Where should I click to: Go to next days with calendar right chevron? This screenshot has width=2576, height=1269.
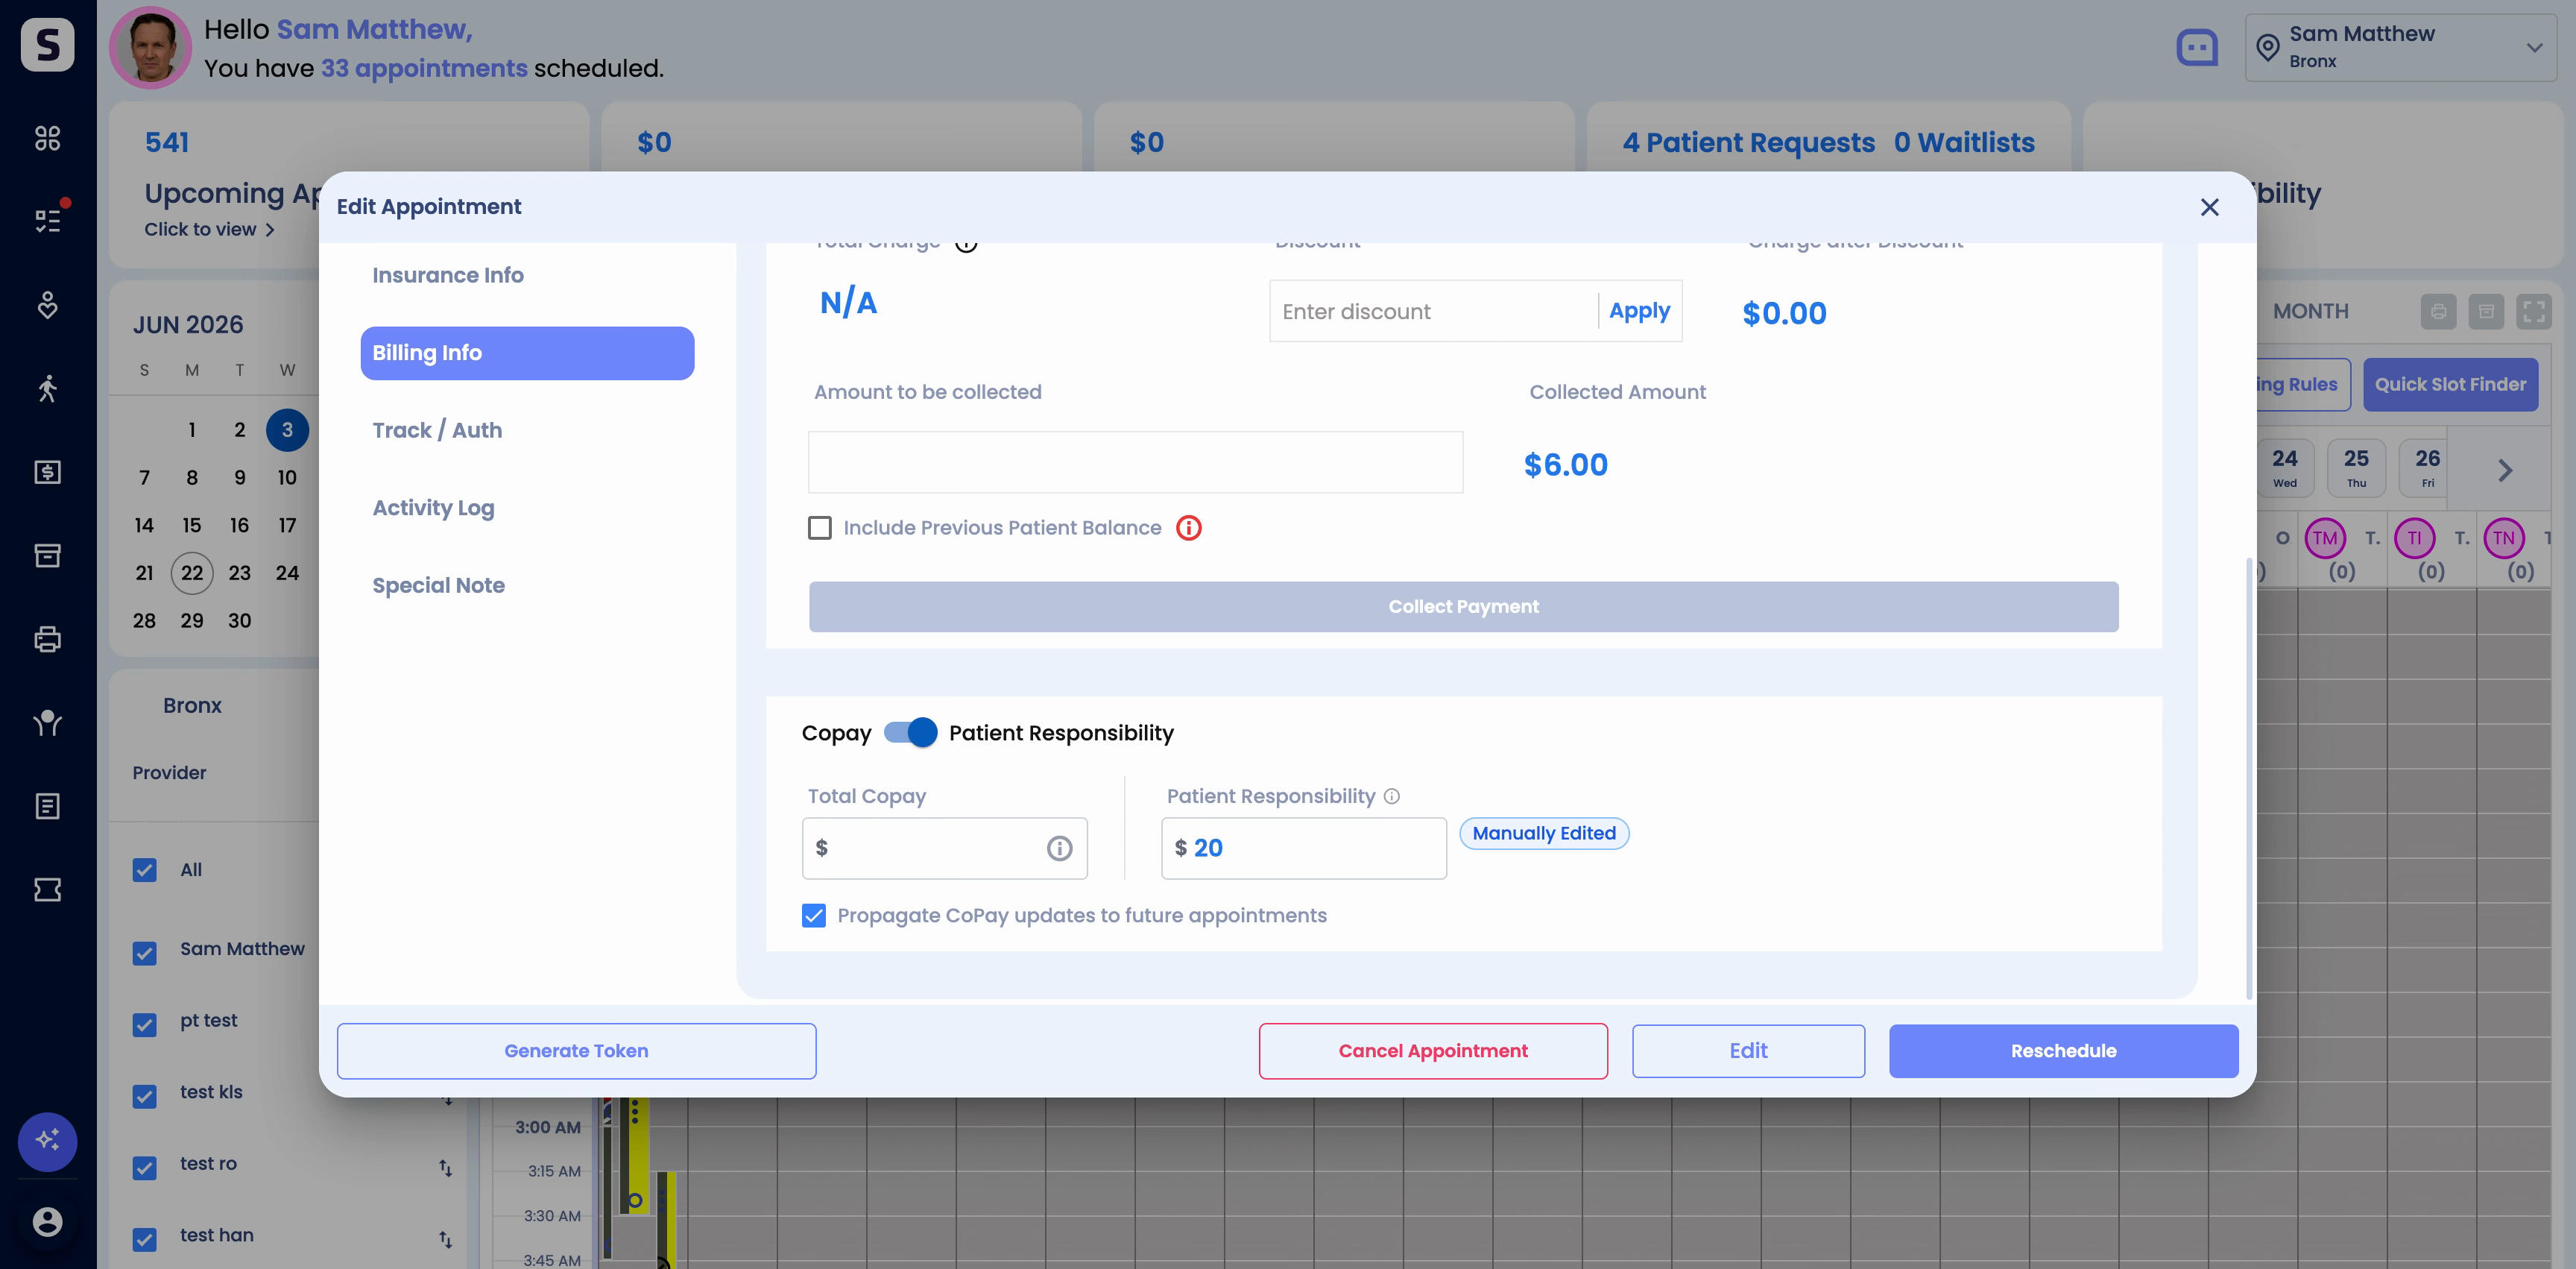[x=2504, y=471]
